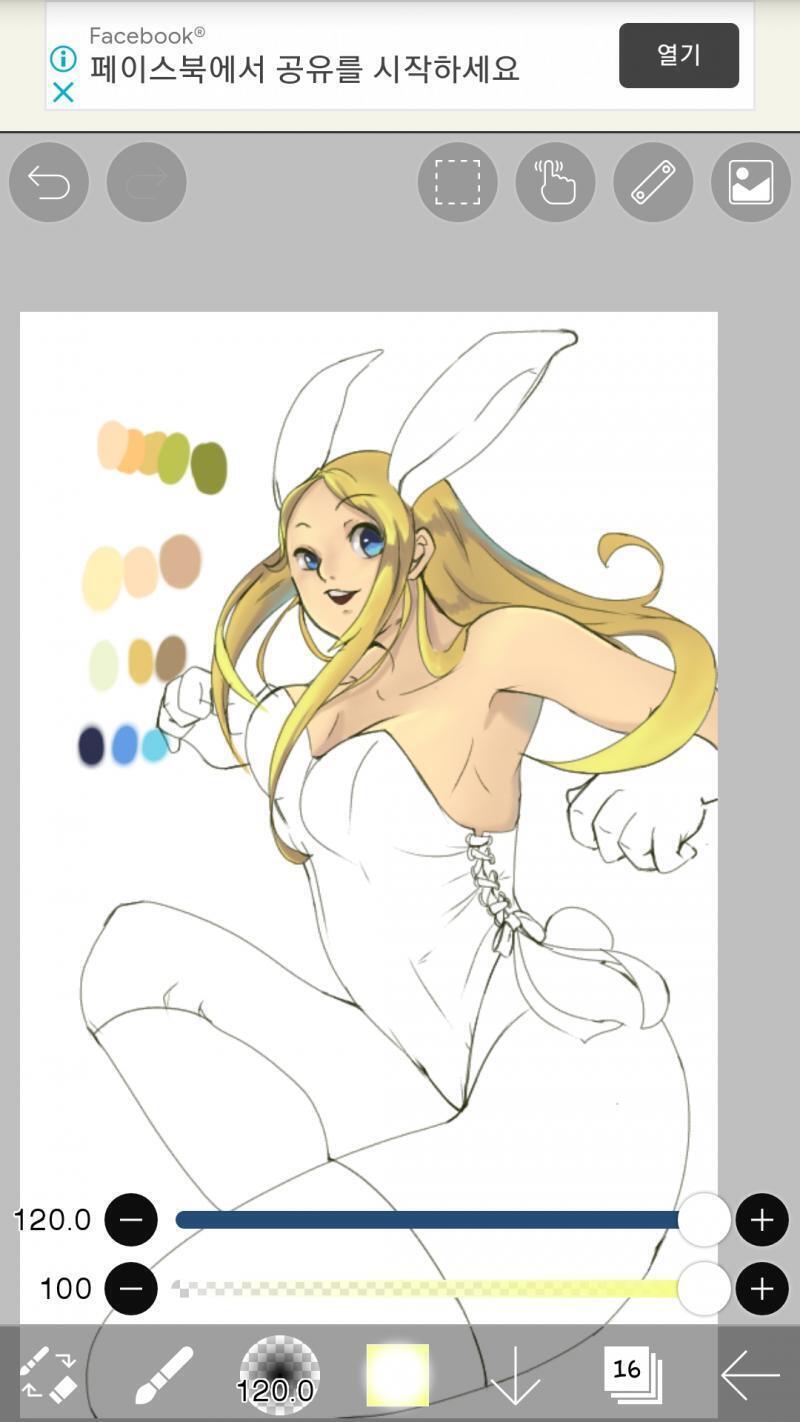The image size is (800, 1422).
Task: Tap the 열기 button in the ad
Action: click(679, 55)
